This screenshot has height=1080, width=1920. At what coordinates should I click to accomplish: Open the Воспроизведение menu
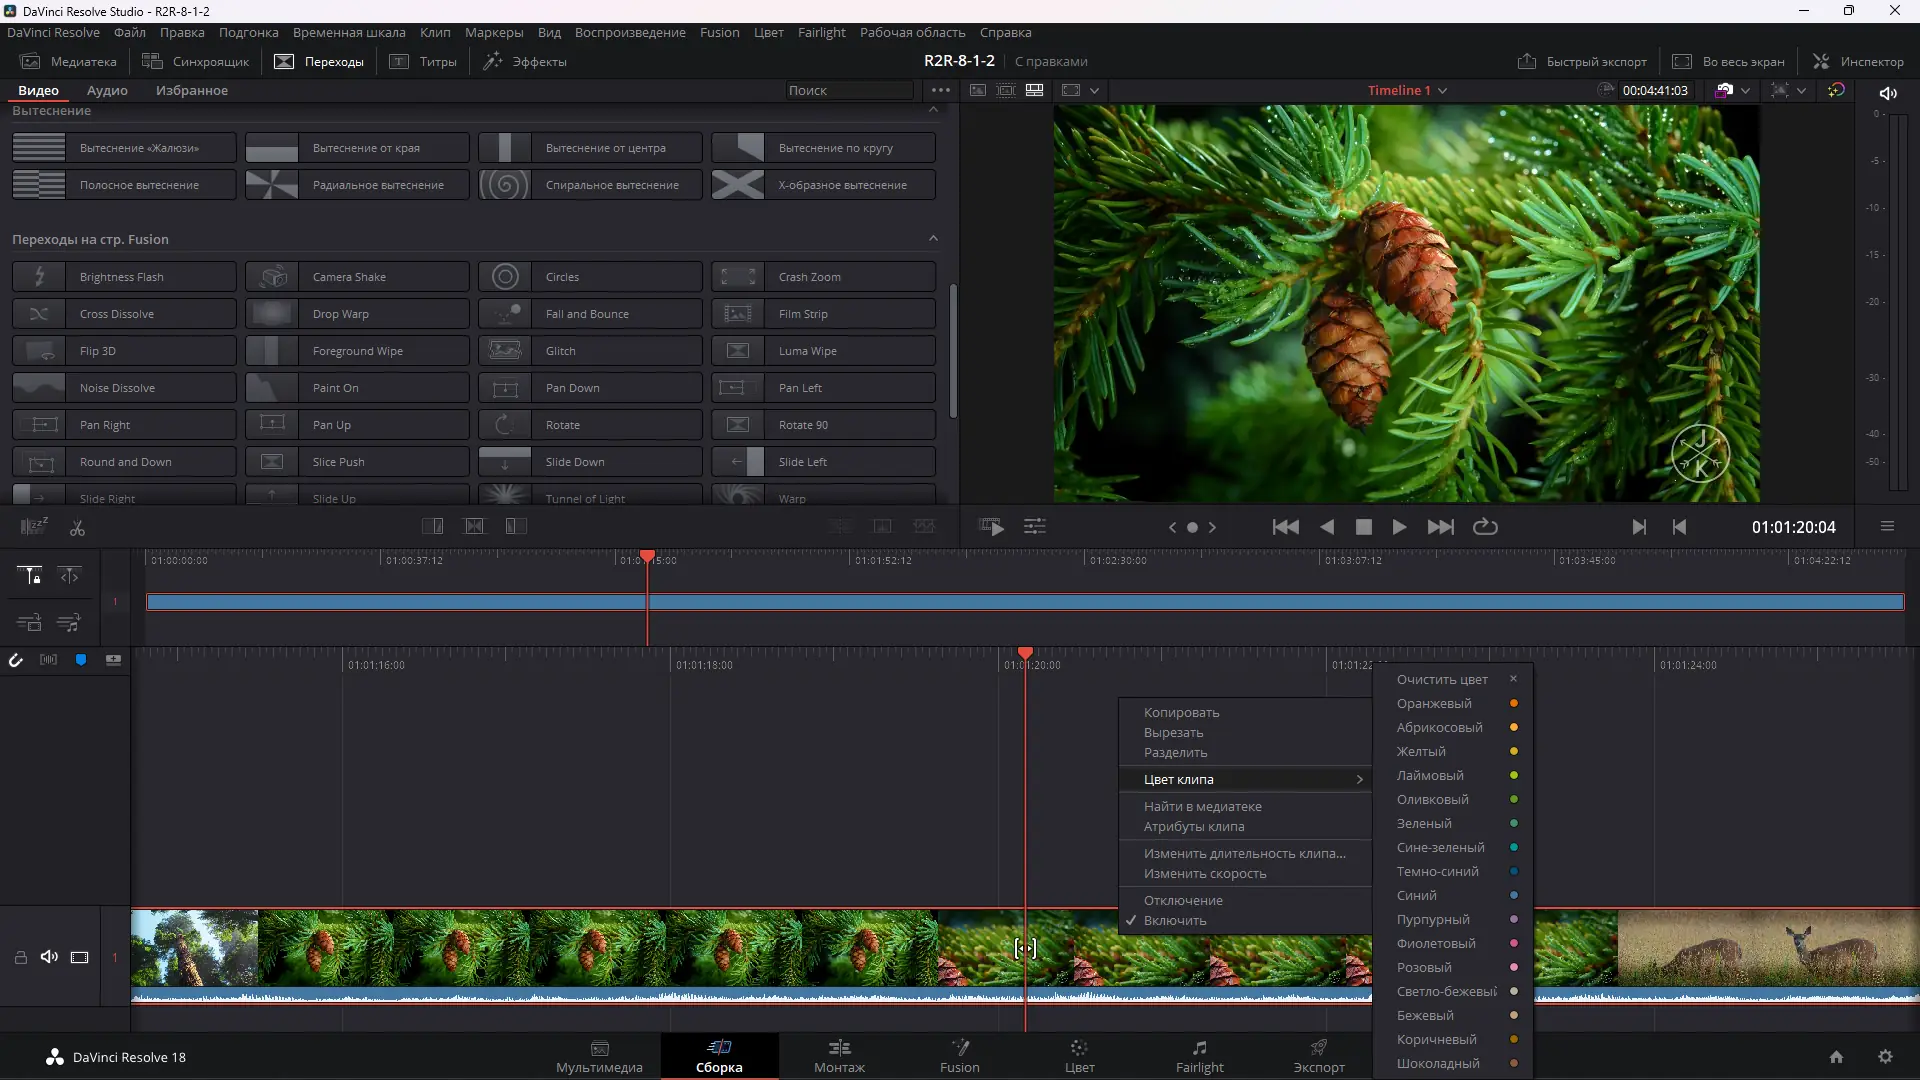point(630,32)
